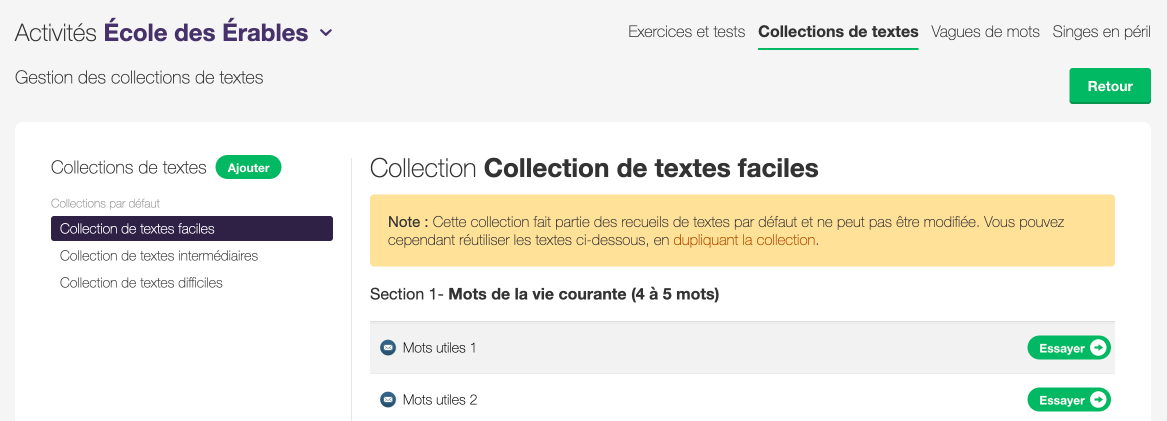The height and width of the screenshot is (421, 1167).
Task: Click the envelope icon beside Mots utiles 1
Action: click(388, 348)
